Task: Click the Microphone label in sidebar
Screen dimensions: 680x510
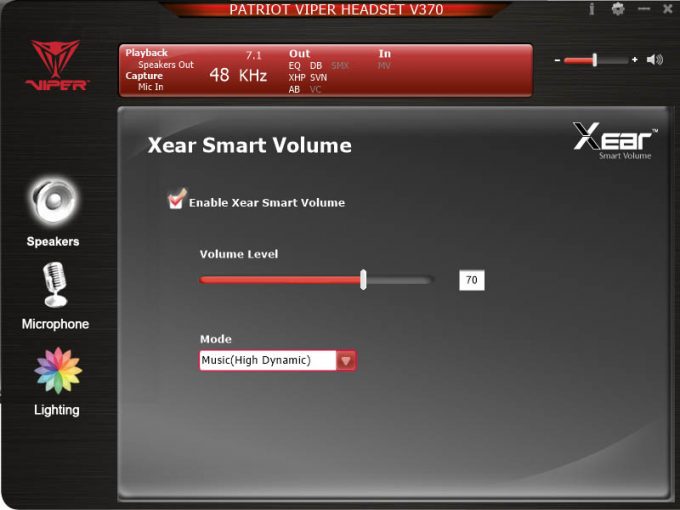Action: point(55,324)
